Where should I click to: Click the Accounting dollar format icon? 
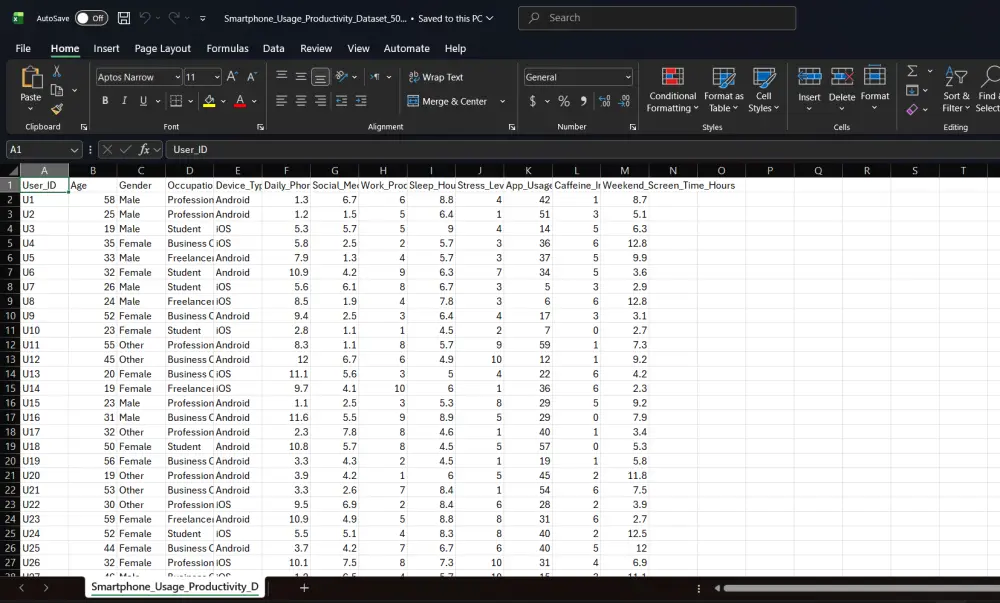click(x=533, y=101)
